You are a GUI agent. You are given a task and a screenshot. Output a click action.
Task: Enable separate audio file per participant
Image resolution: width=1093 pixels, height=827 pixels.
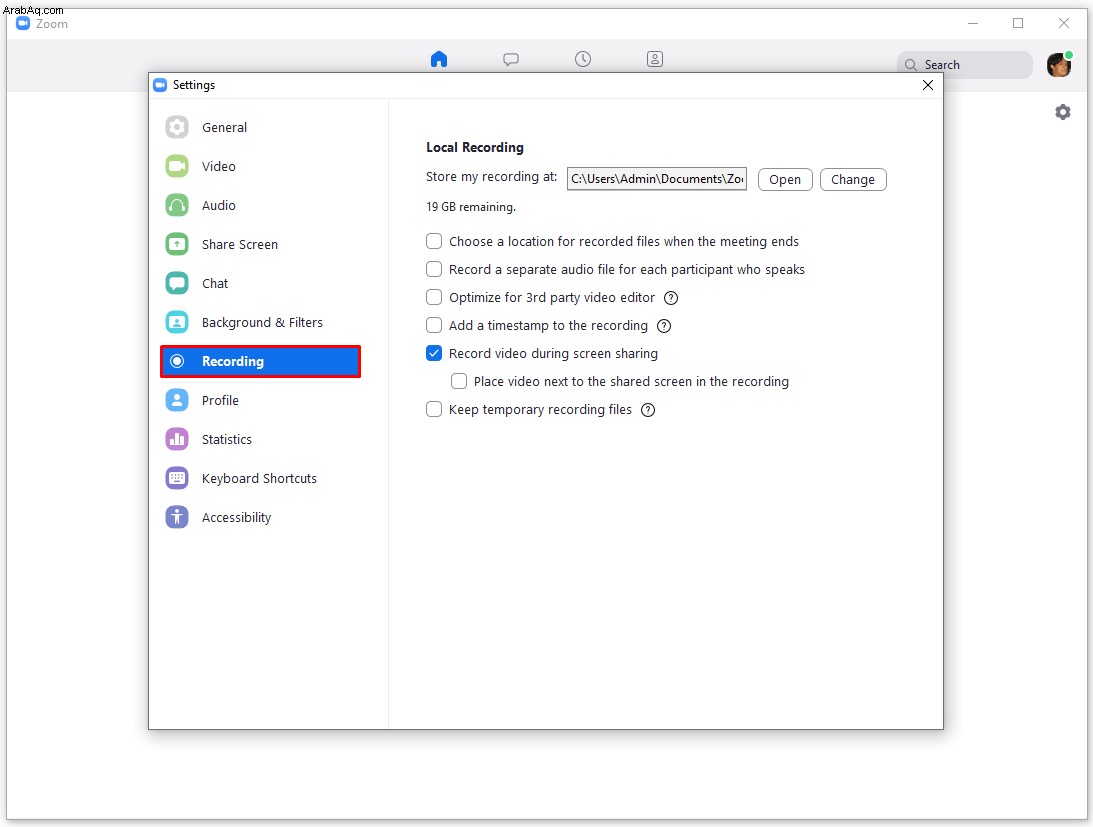(434, 269)
